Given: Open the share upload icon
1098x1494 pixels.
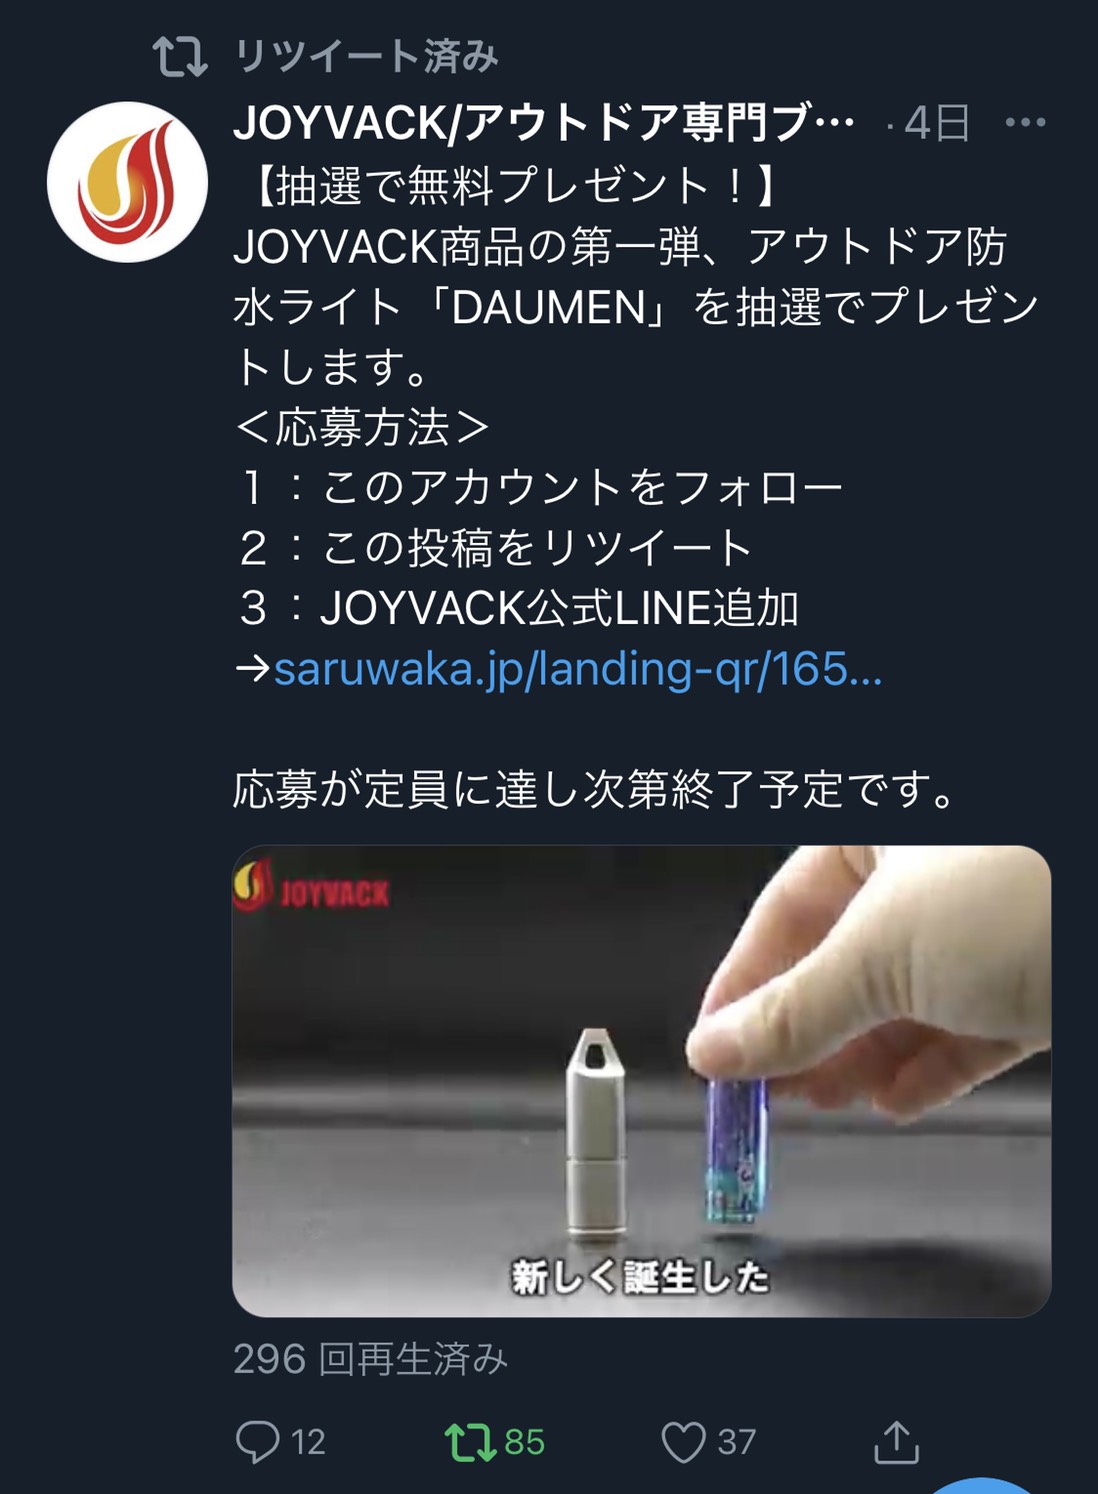Looking at the screenshot, I should 896,1441.
